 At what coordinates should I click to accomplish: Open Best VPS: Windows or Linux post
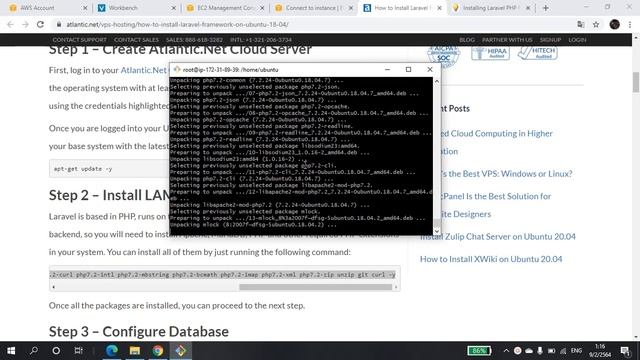point(506,173)
